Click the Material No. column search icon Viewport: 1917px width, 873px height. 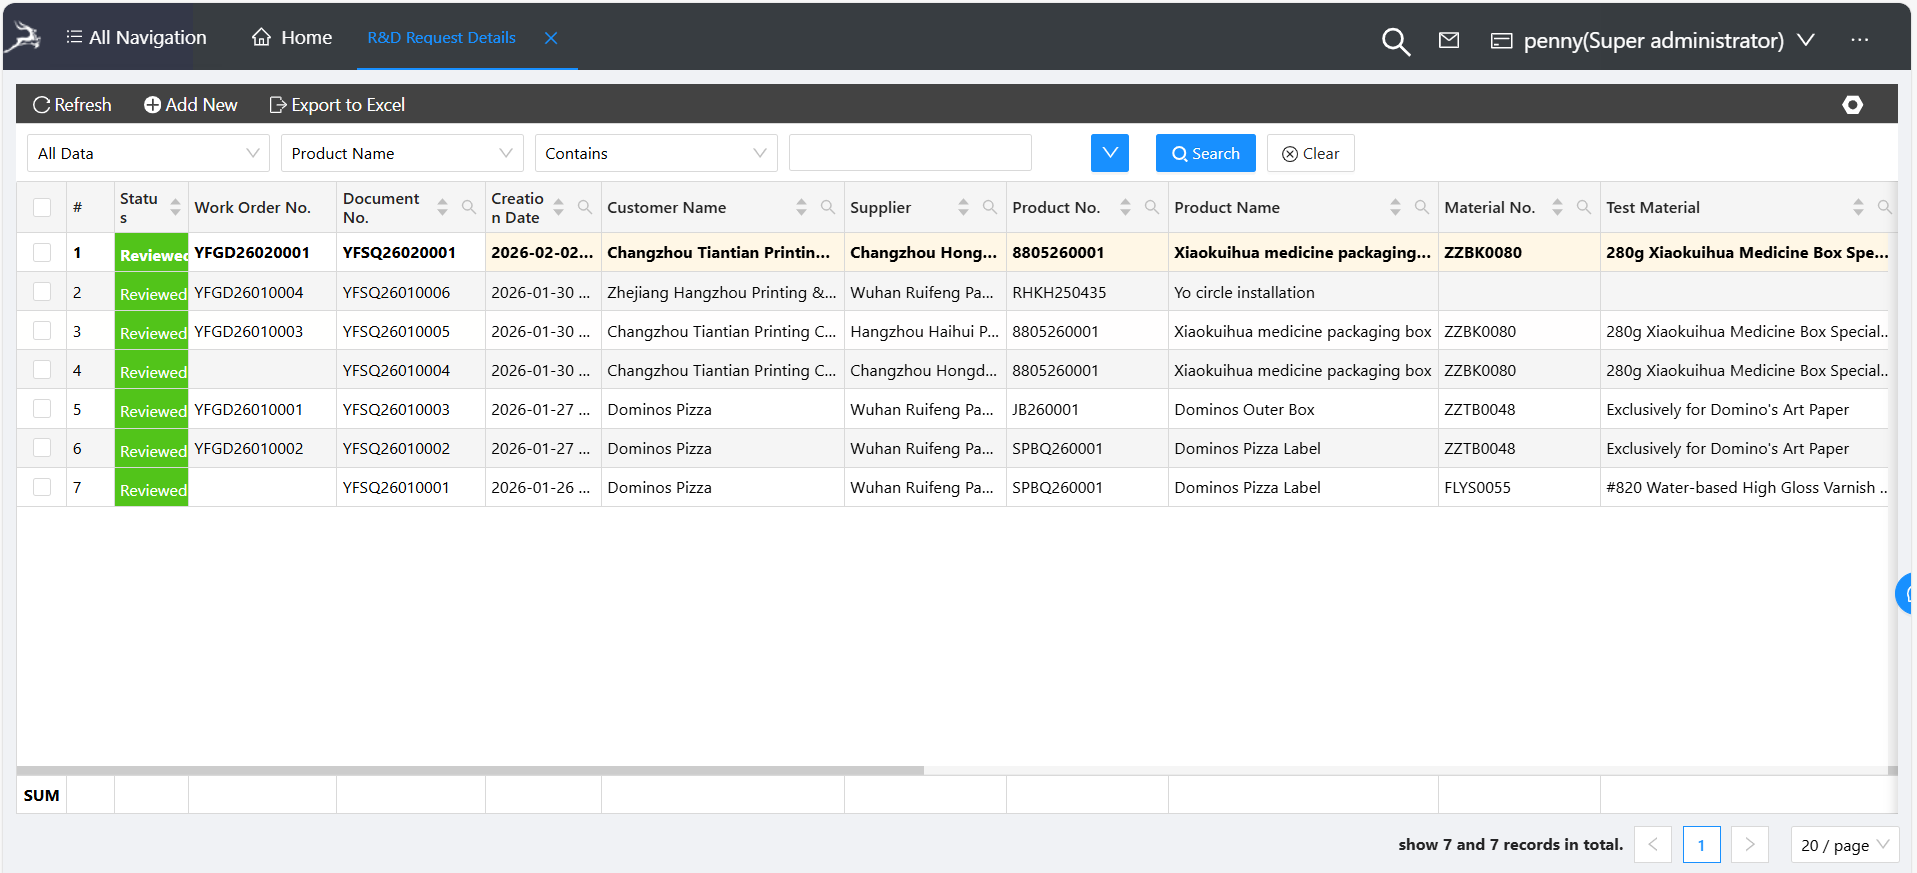pos(1583,207)
